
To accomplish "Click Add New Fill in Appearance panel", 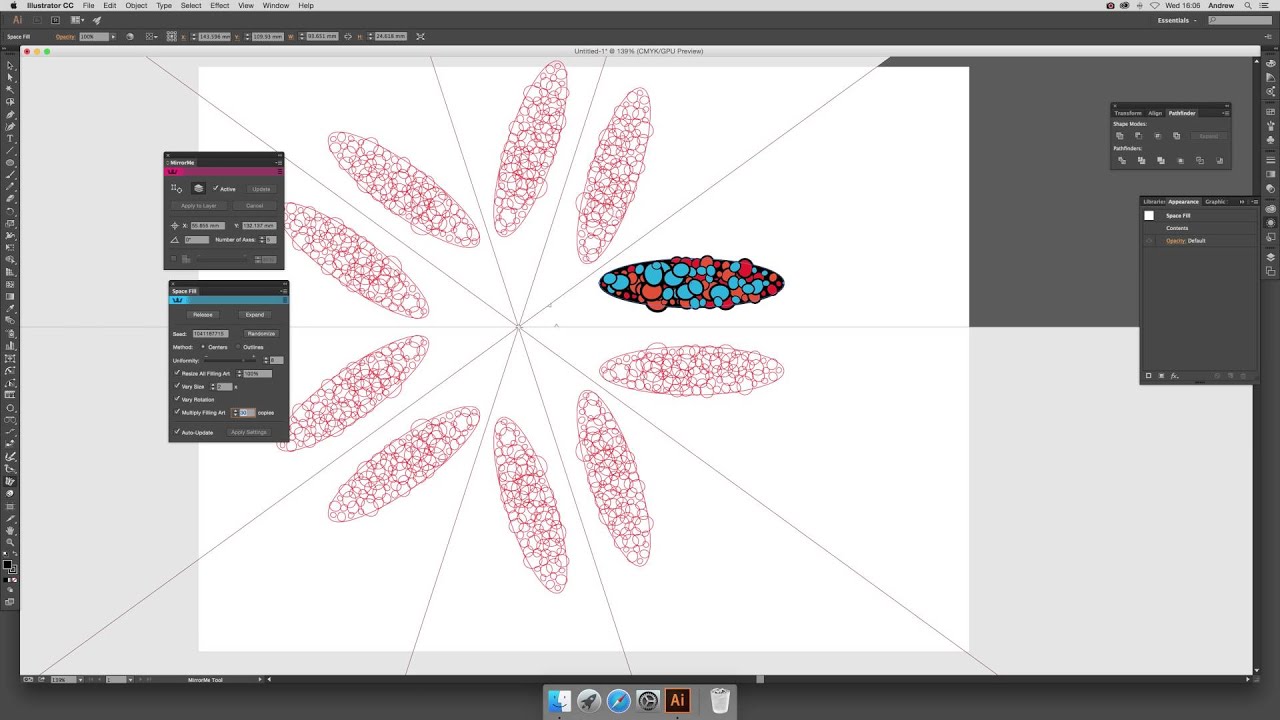I will tap(1162, 376).
